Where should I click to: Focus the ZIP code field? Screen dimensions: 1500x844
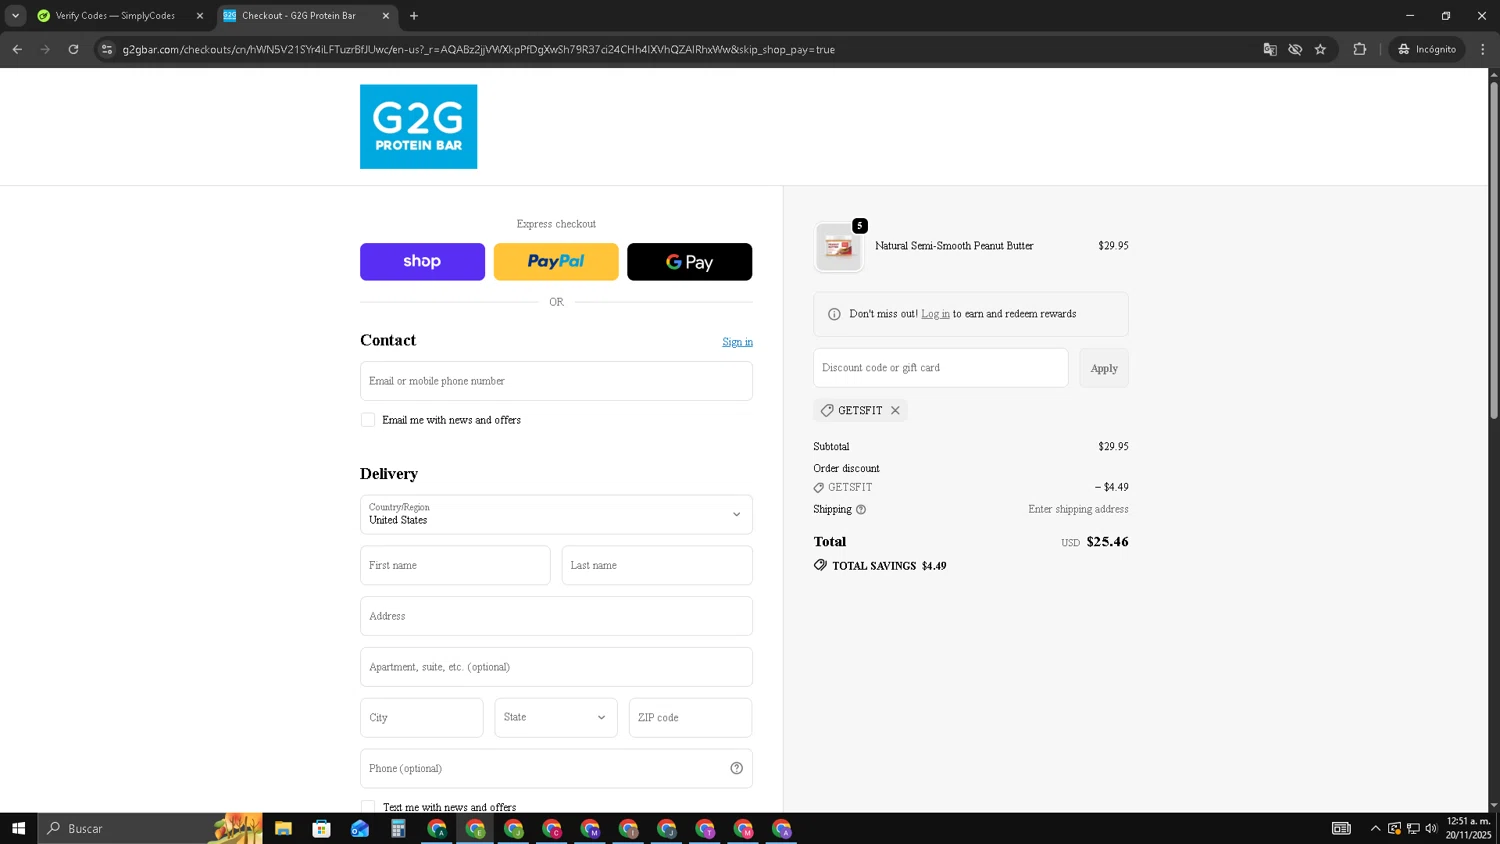(690, 717)
